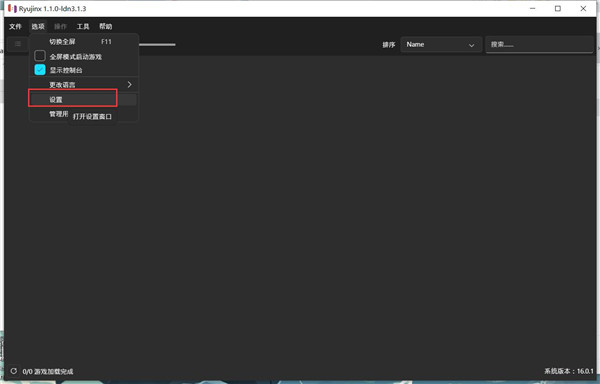Click the 搜索 search field

tap(539, 44)
